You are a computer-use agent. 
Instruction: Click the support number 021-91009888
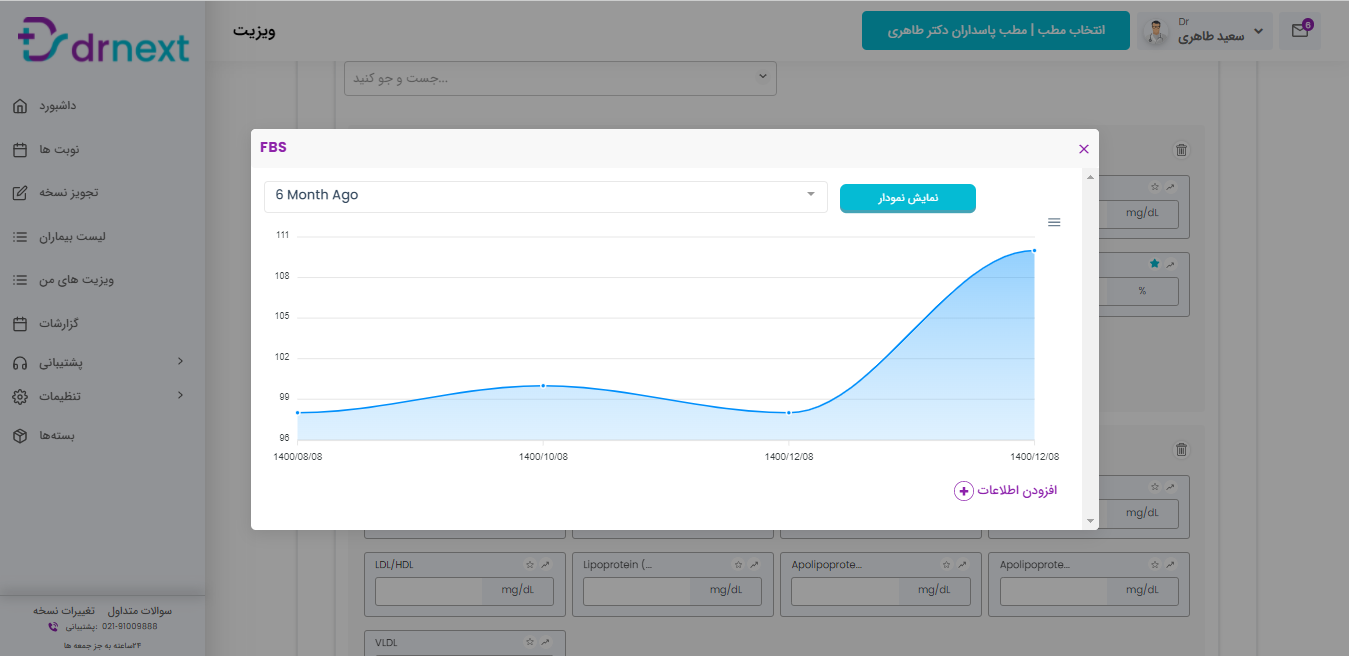[129, 627]
